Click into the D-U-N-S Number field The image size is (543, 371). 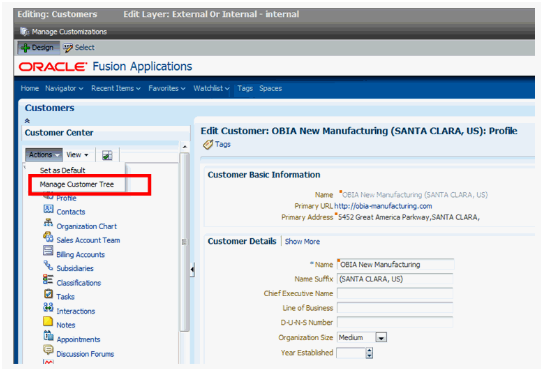395,322
